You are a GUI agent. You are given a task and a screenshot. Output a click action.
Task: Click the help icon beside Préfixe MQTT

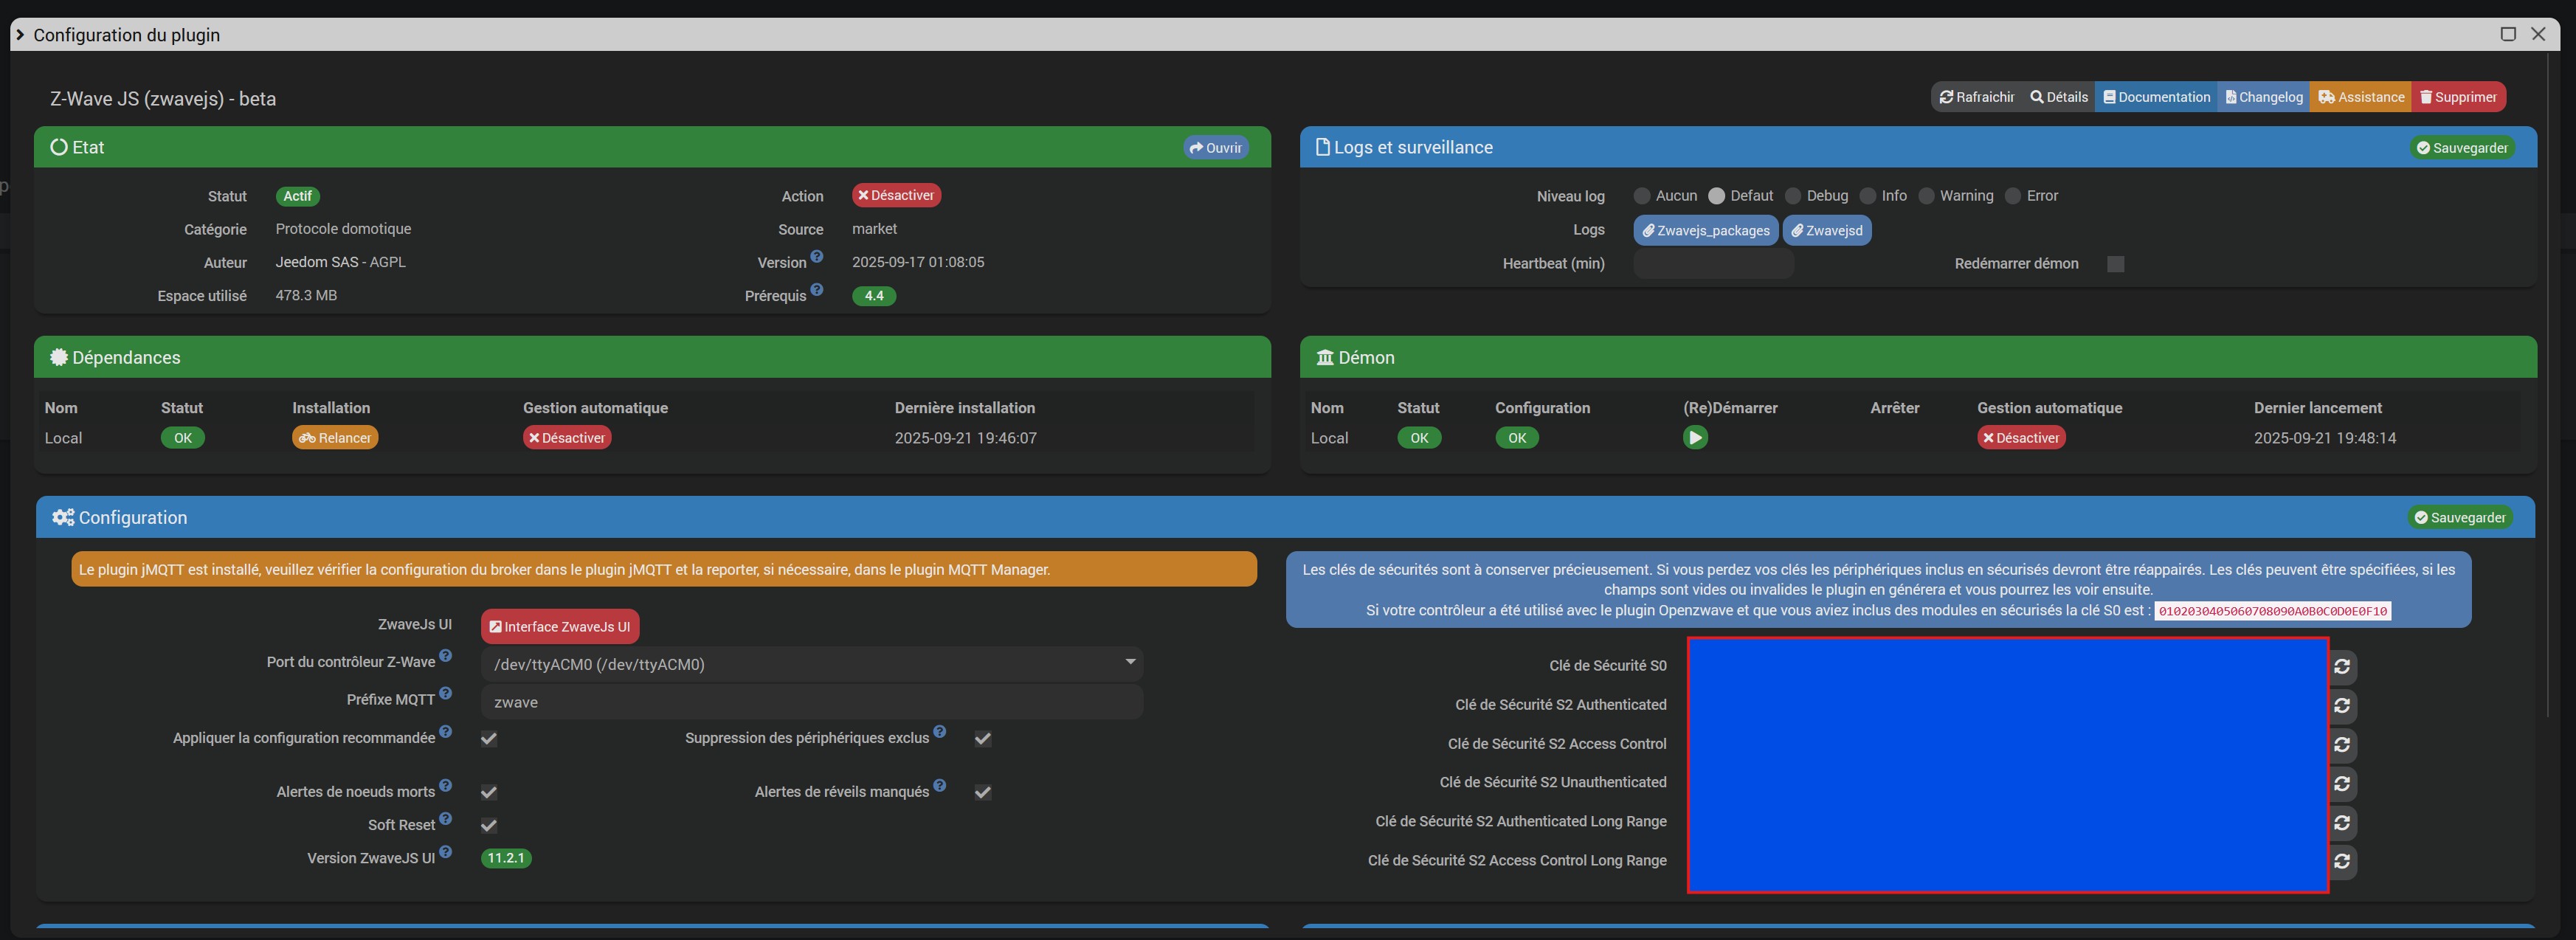tap(446, 693)
